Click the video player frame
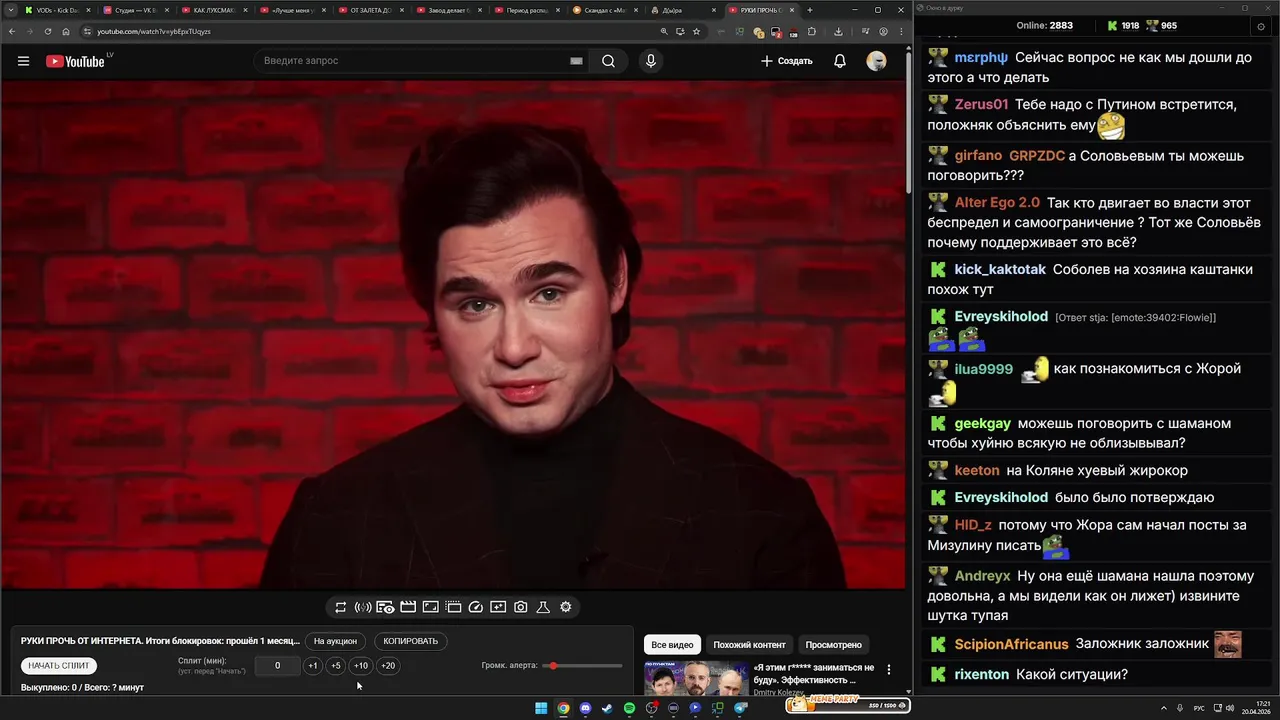Screen dimensions: 1280x720 click(x=453, y=335)
